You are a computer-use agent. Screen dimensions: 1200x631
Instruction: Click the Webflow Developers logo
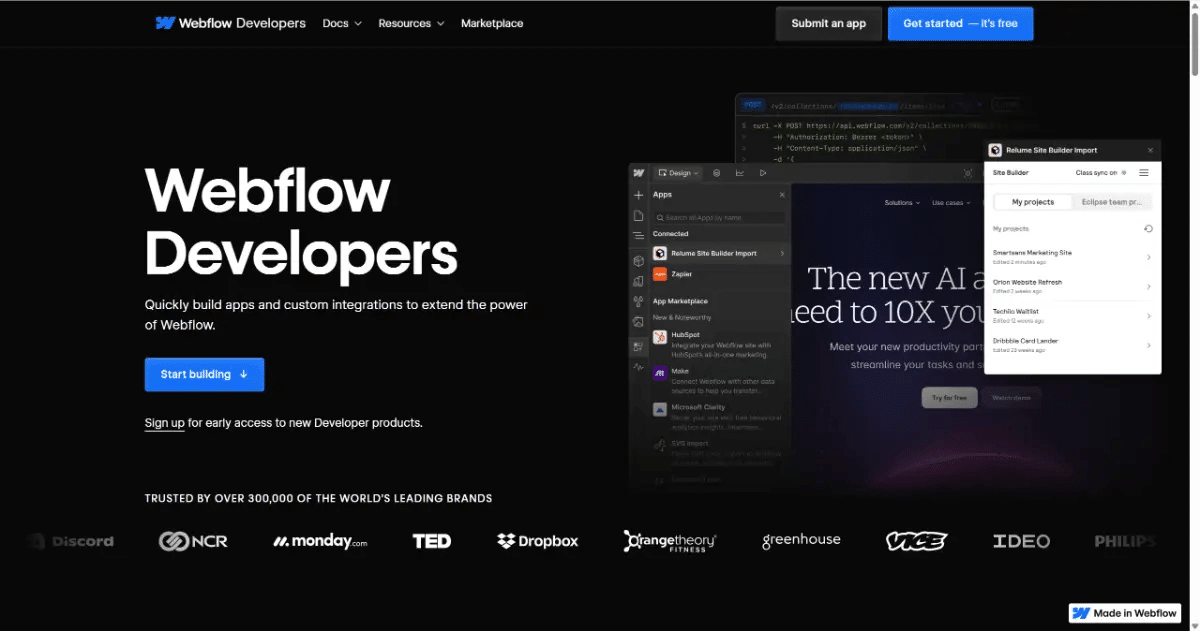[231, 22]
